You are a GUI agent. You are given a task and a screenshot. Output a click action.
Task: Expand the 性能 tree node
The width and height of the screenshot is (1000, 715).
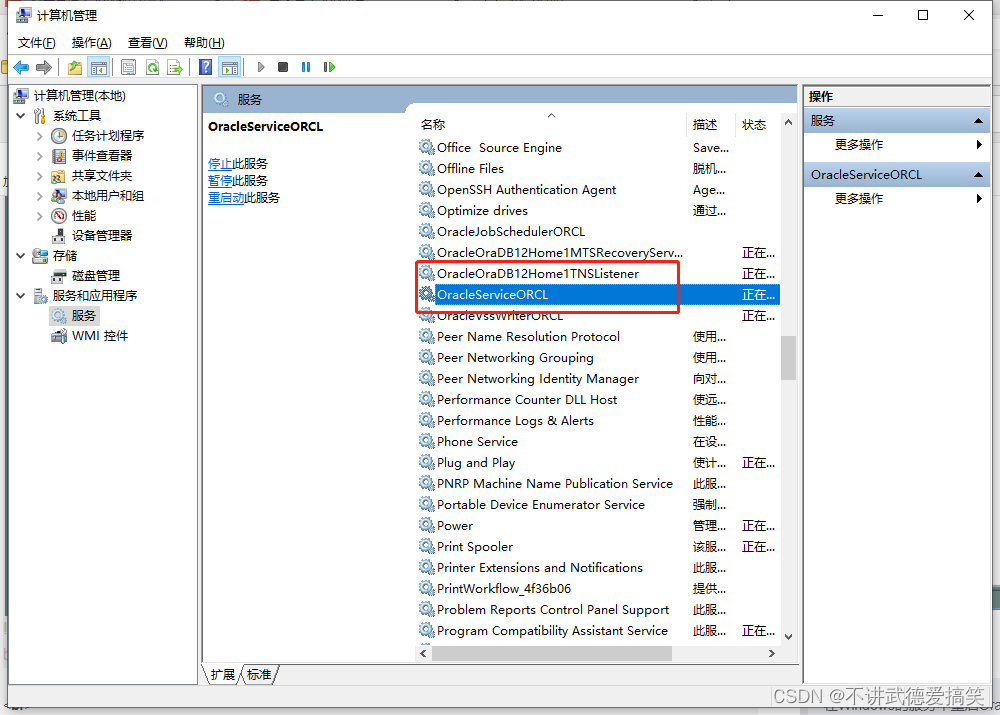pyautogui.click(x=40, y=216)
